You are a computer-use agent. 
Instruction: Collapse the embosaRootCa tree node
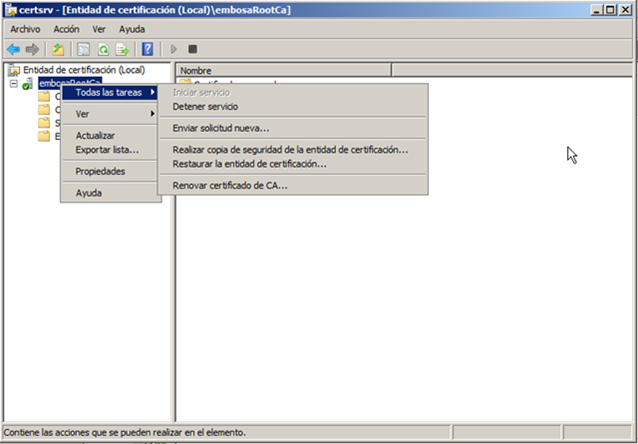coord(13,84)
